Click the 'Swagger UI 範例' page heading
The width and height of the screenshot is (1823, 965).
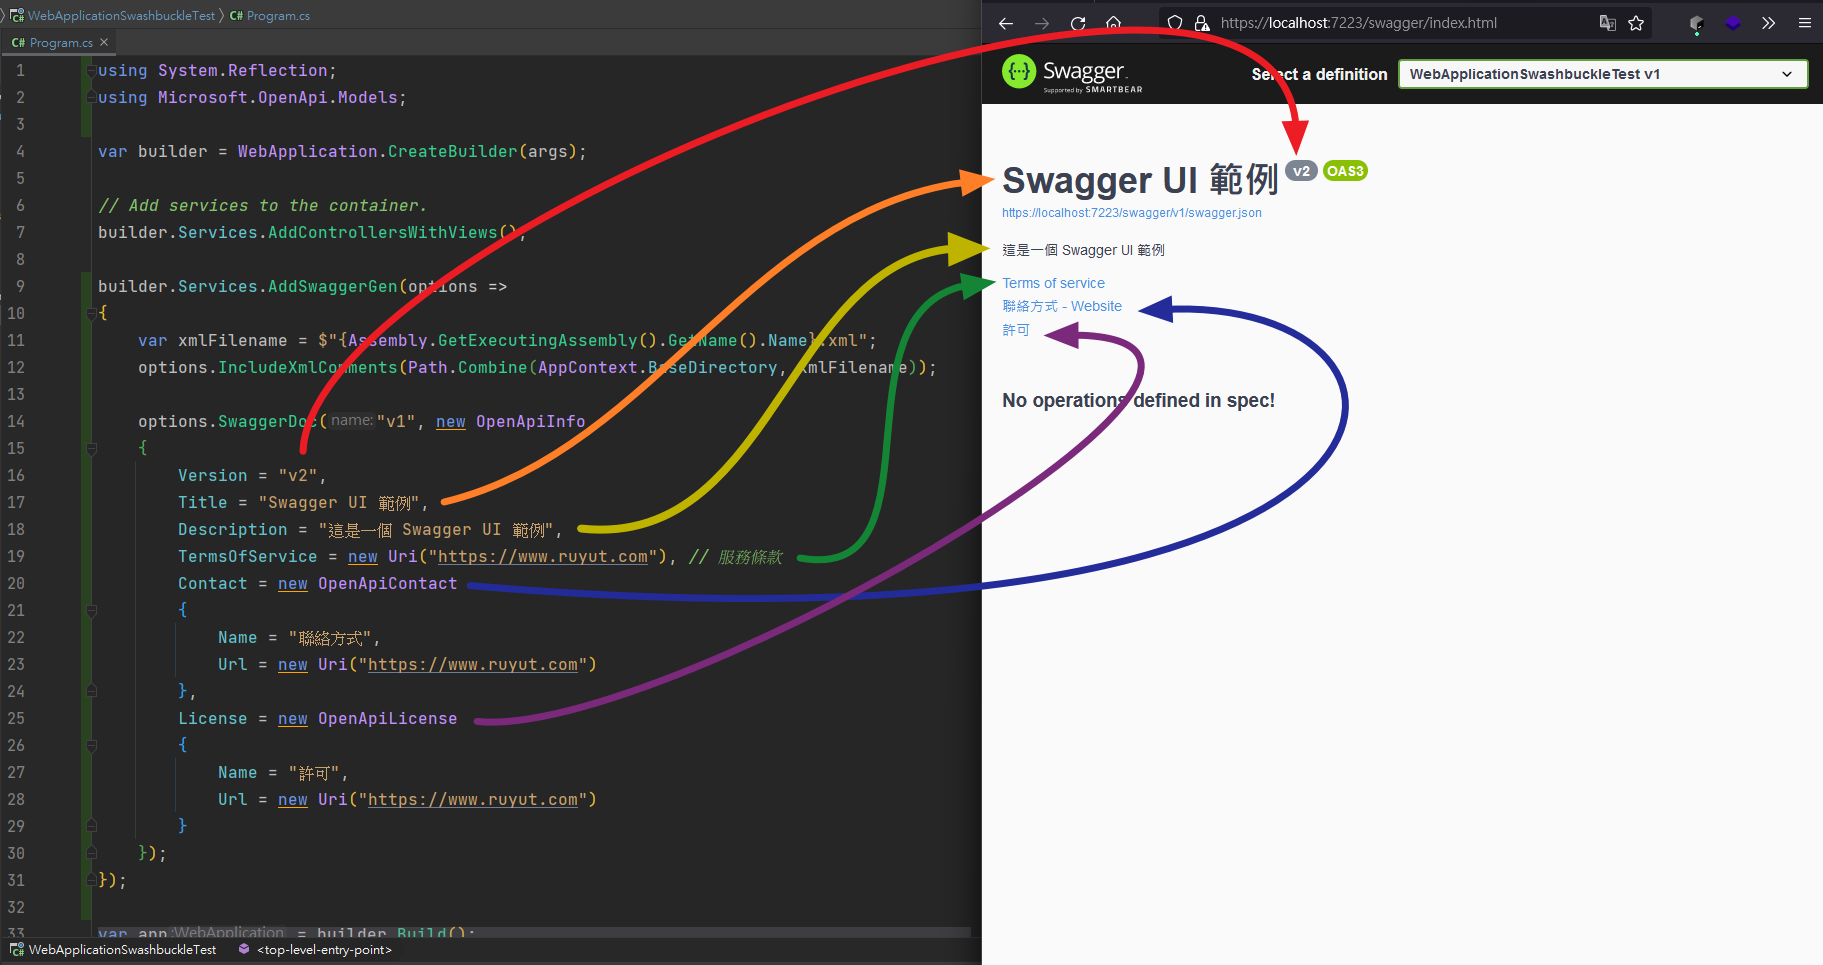point(1140,180)
